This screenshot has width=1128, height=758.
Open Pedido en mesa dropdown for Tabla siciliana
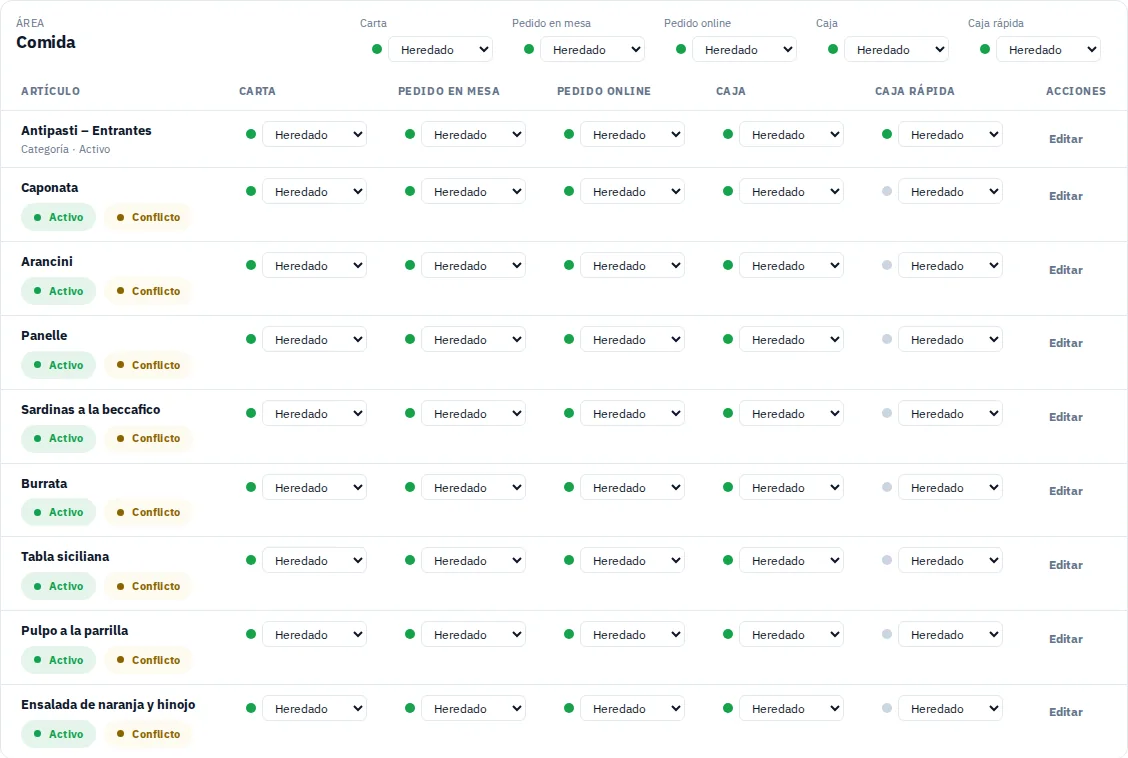[x=473, y=561]
